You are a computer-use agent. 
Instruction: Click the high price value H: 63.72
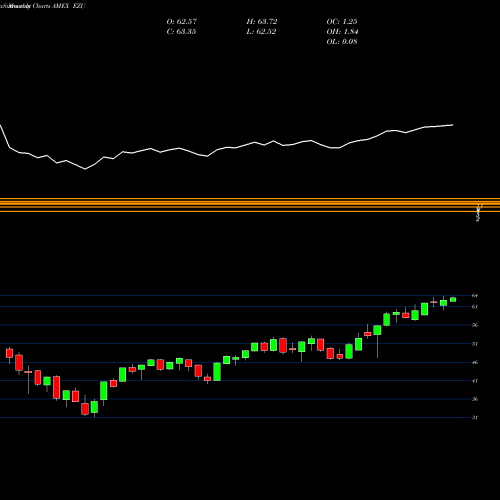point(262,22)
